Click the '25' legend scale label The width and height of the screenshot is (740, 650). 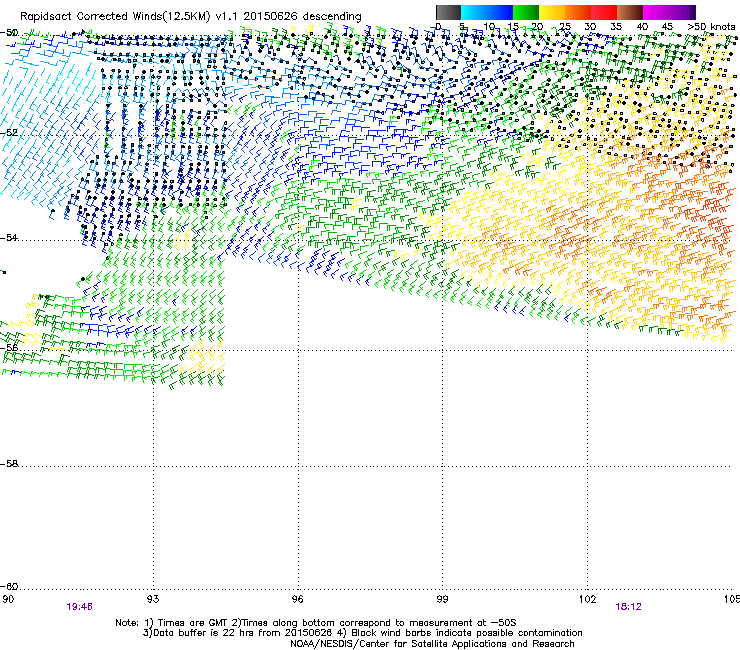pyautogui.click(x=565, y=27)
